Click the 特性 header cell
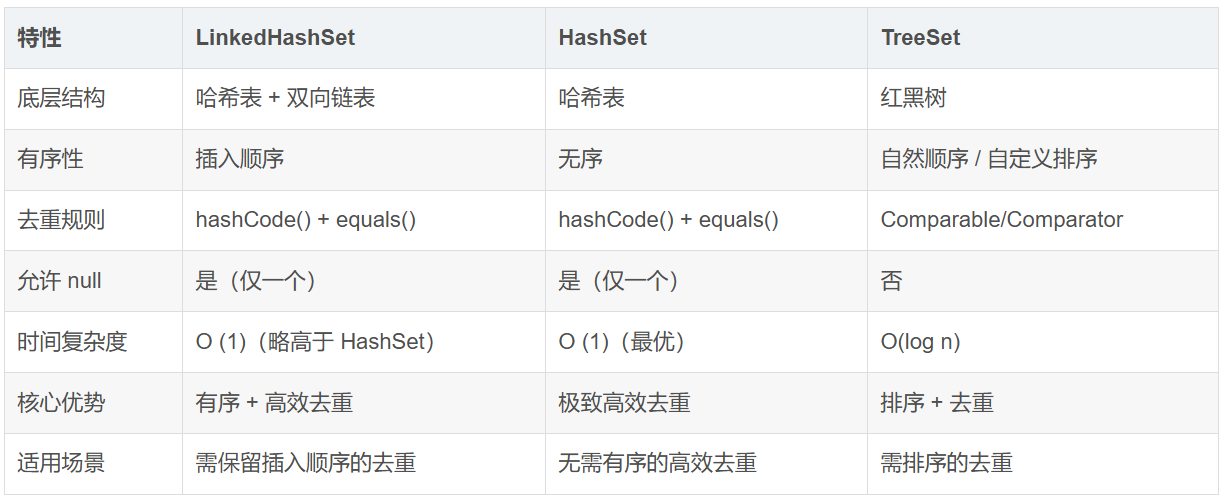 click(40, 38)
